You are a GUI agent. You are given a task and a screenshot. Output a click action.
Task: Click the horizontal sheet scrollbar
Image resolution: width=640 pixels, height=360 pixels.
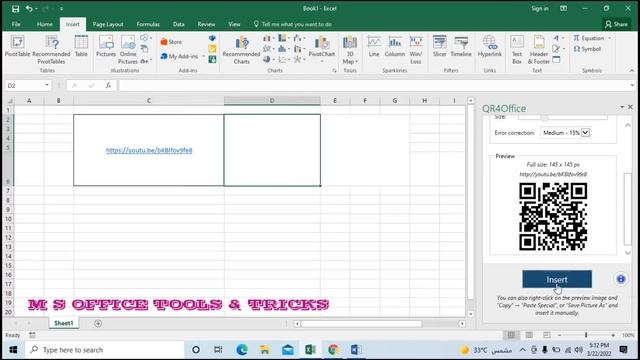(362, 324)
